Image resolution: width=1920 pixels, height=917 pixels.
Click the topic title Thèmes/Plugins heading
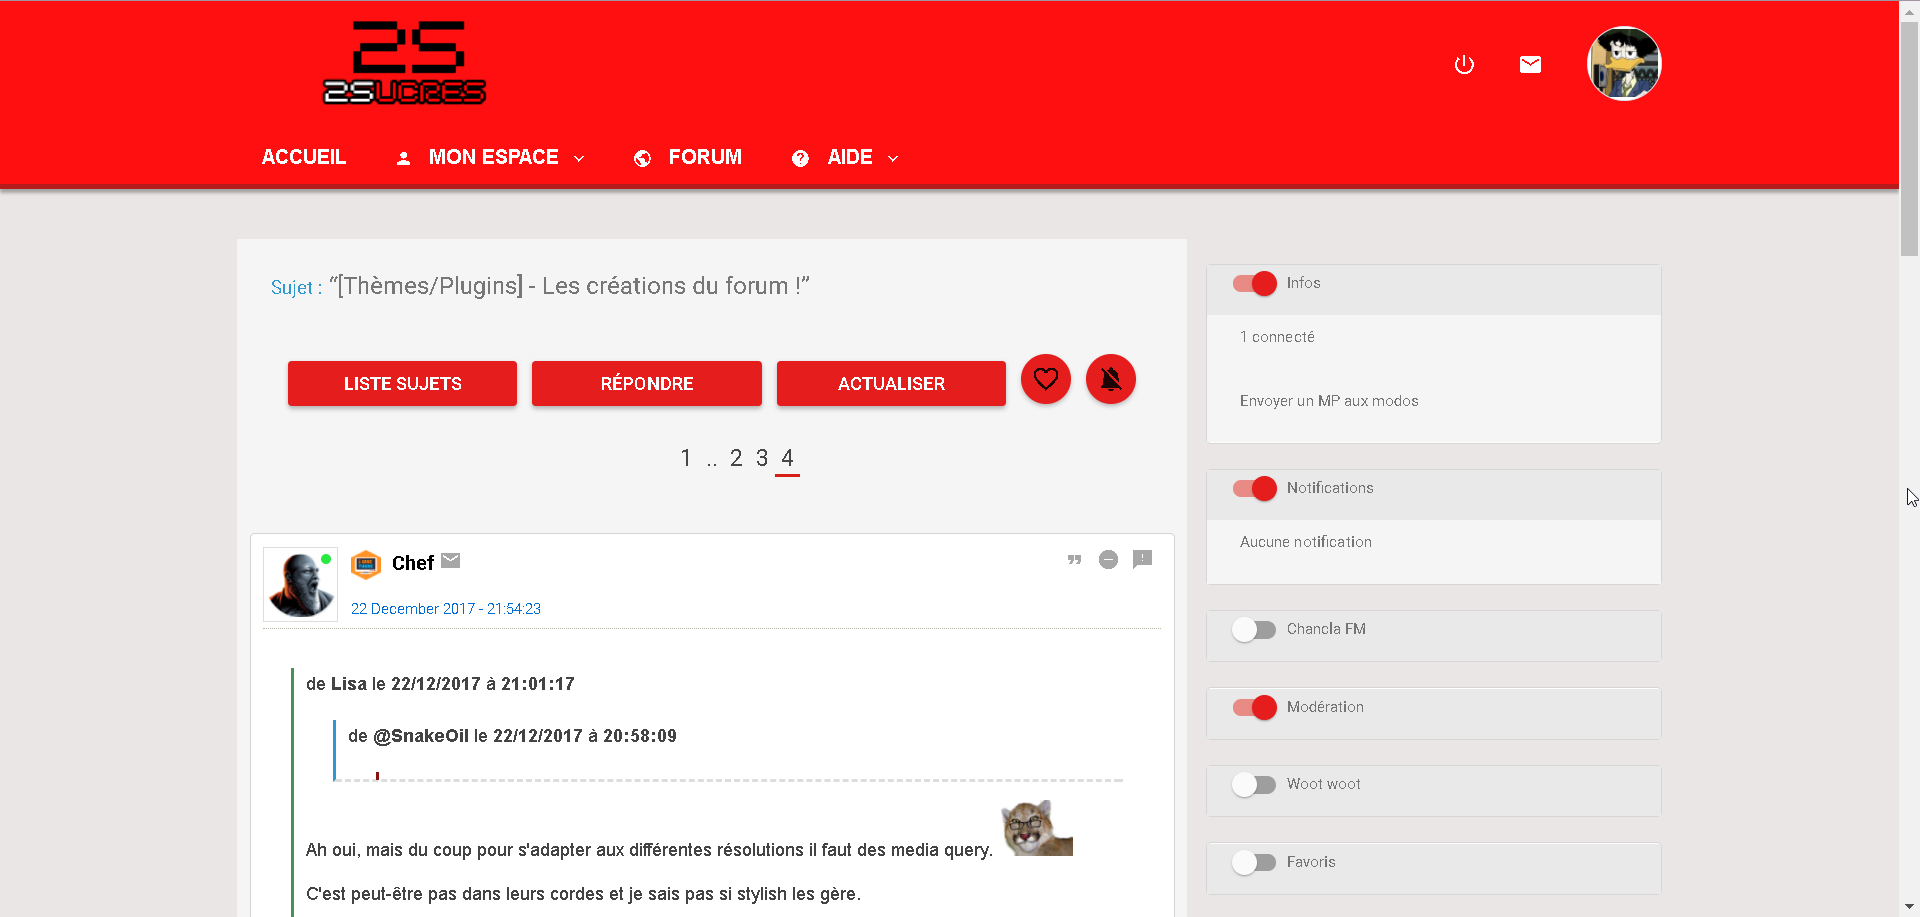click(569, 286)
